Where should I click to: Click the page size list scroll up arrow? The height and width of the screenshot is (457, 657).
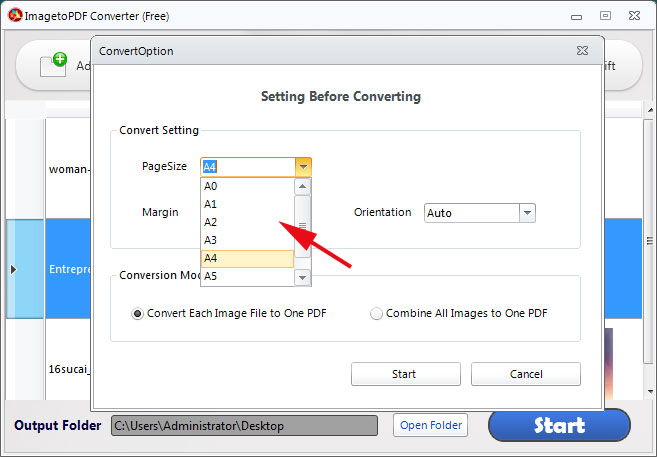tap(303, 186)
